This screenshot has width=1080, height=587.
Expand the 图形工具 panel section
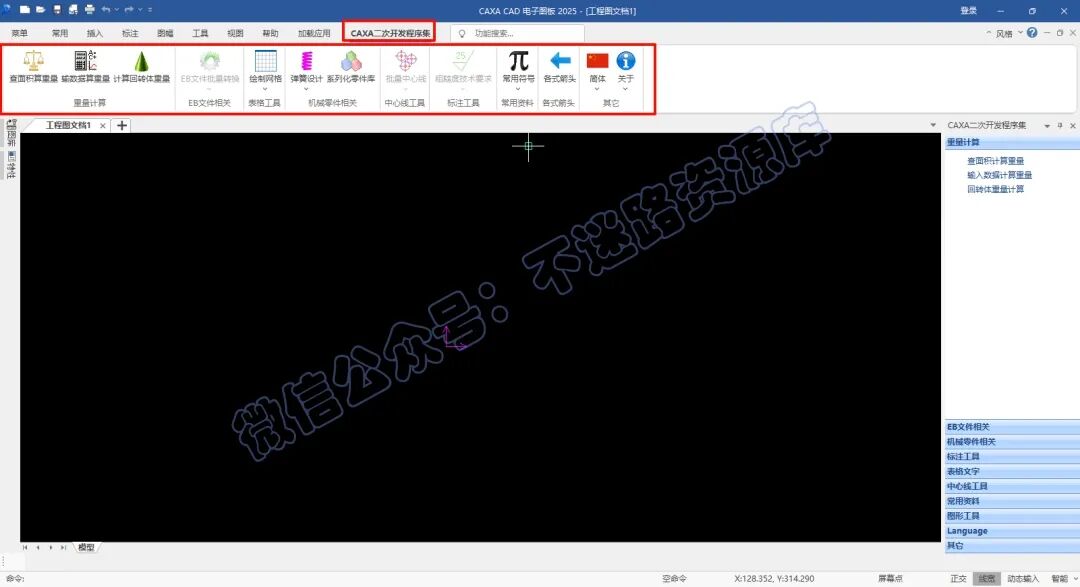[x=1011, y=516]
